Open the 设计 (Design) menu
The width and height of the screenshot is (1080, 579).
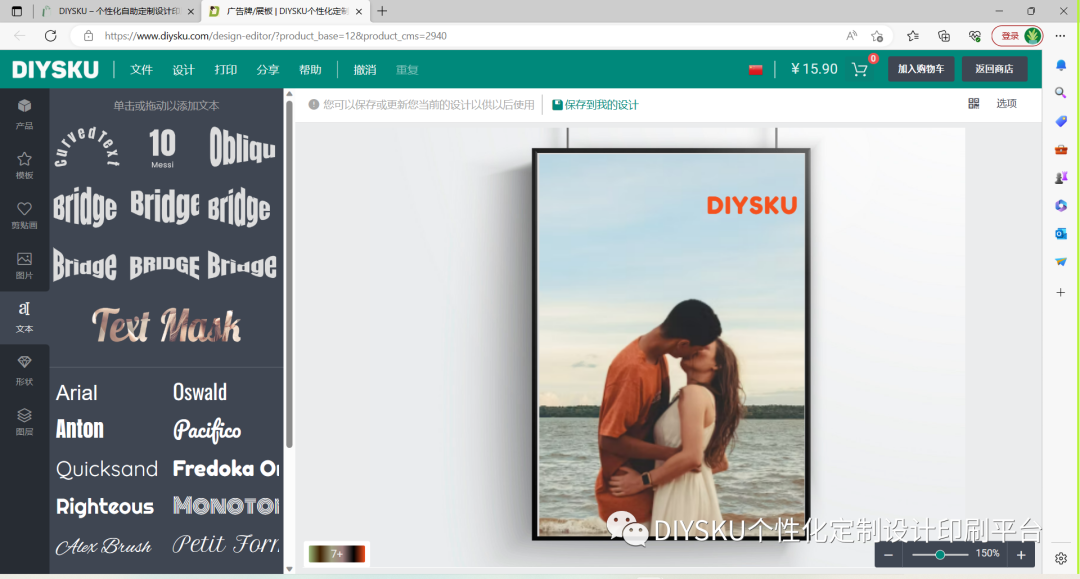pos(183,70)
